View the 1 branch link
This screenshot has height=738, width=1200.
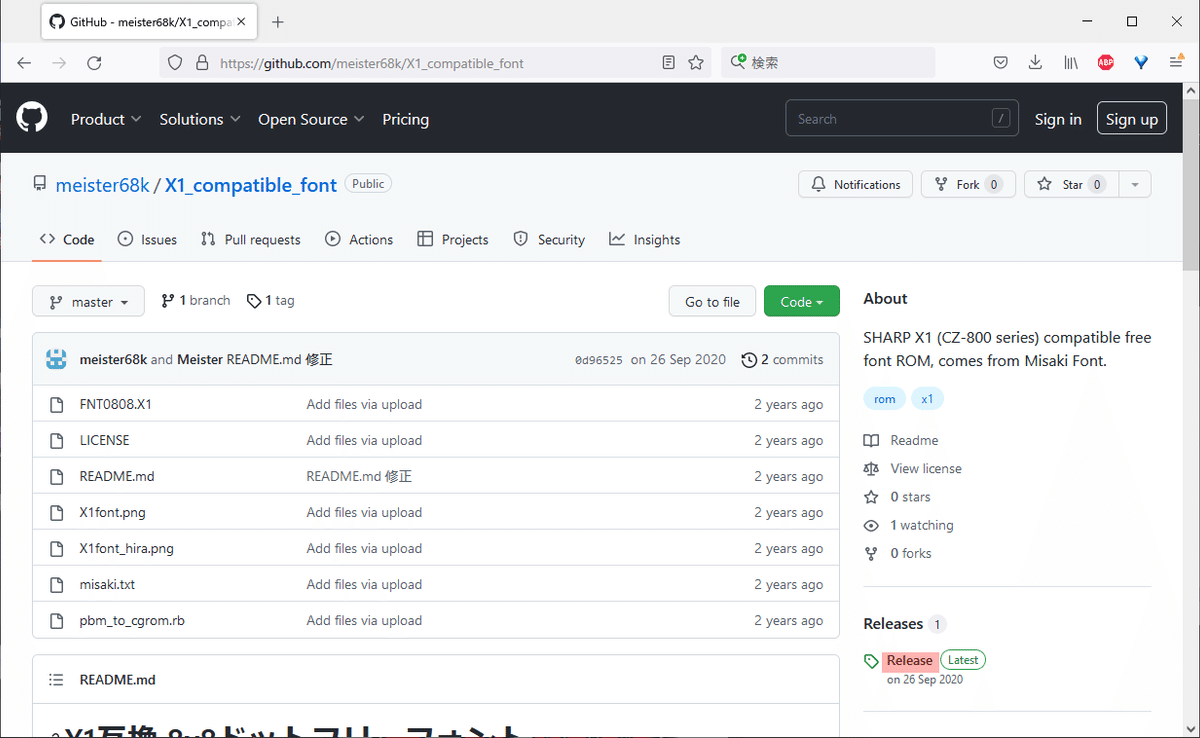[x=196, y=300]
